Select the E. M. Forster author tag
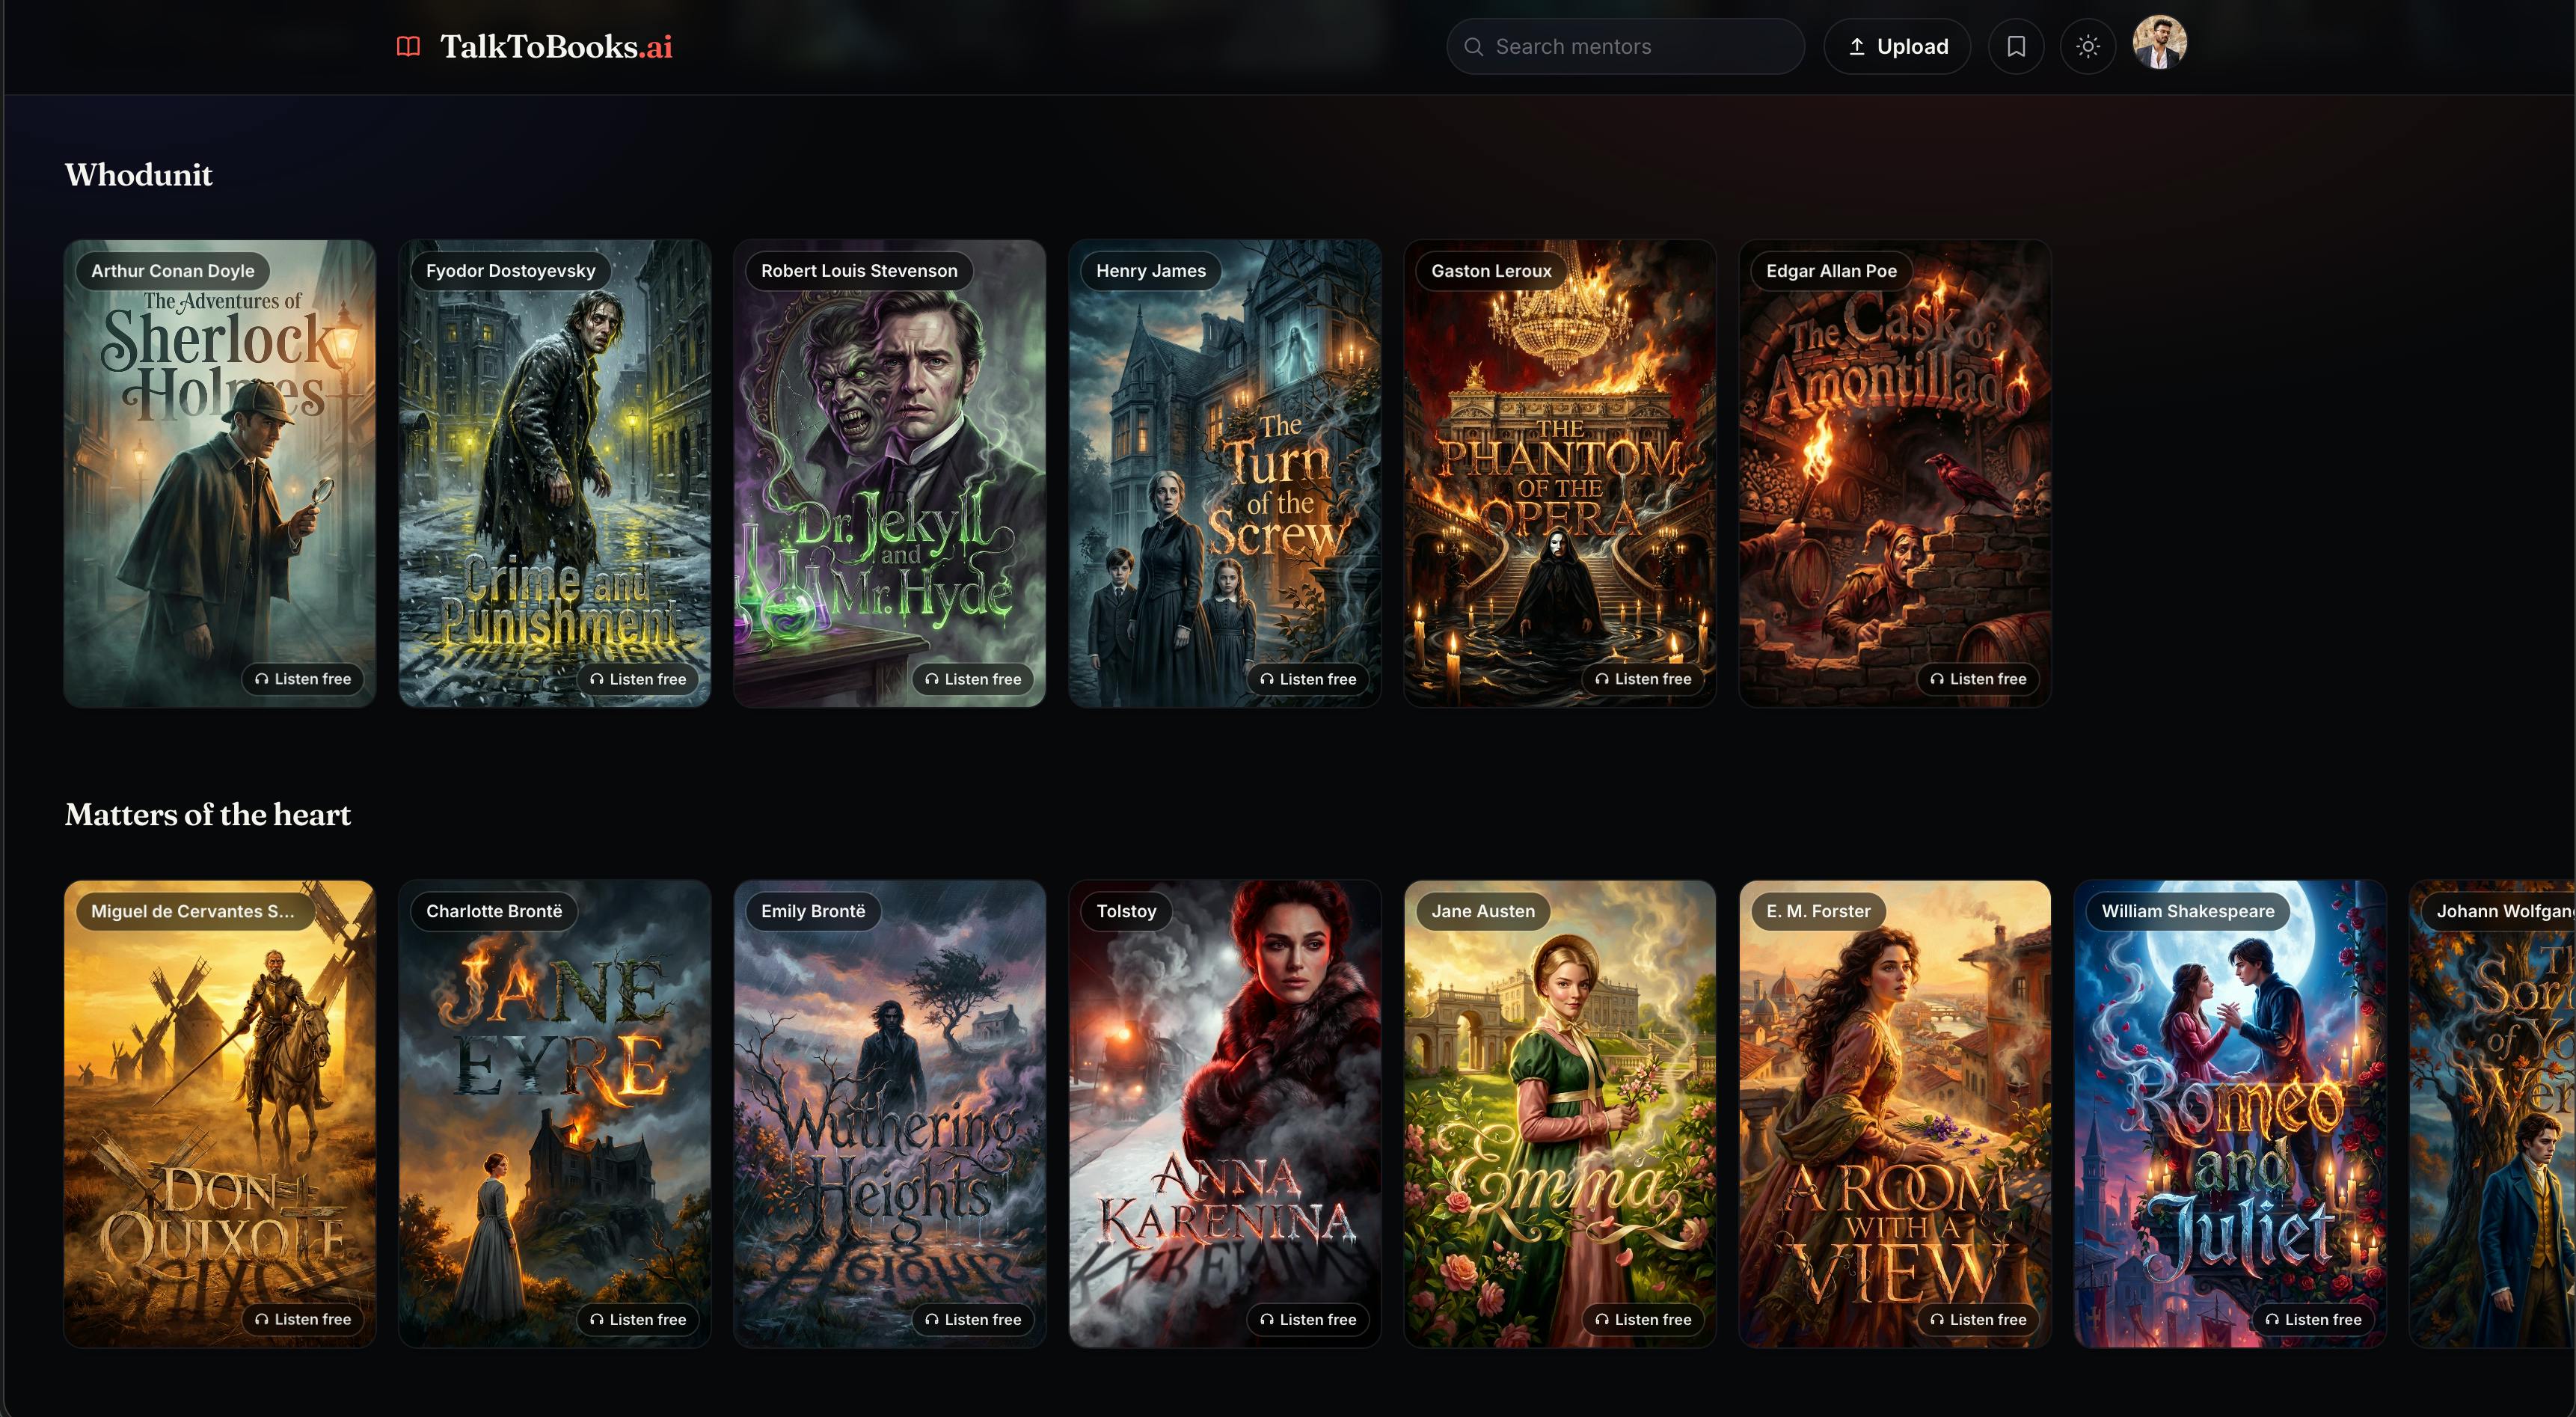2576x1417 pixels. pos(1818,912)
